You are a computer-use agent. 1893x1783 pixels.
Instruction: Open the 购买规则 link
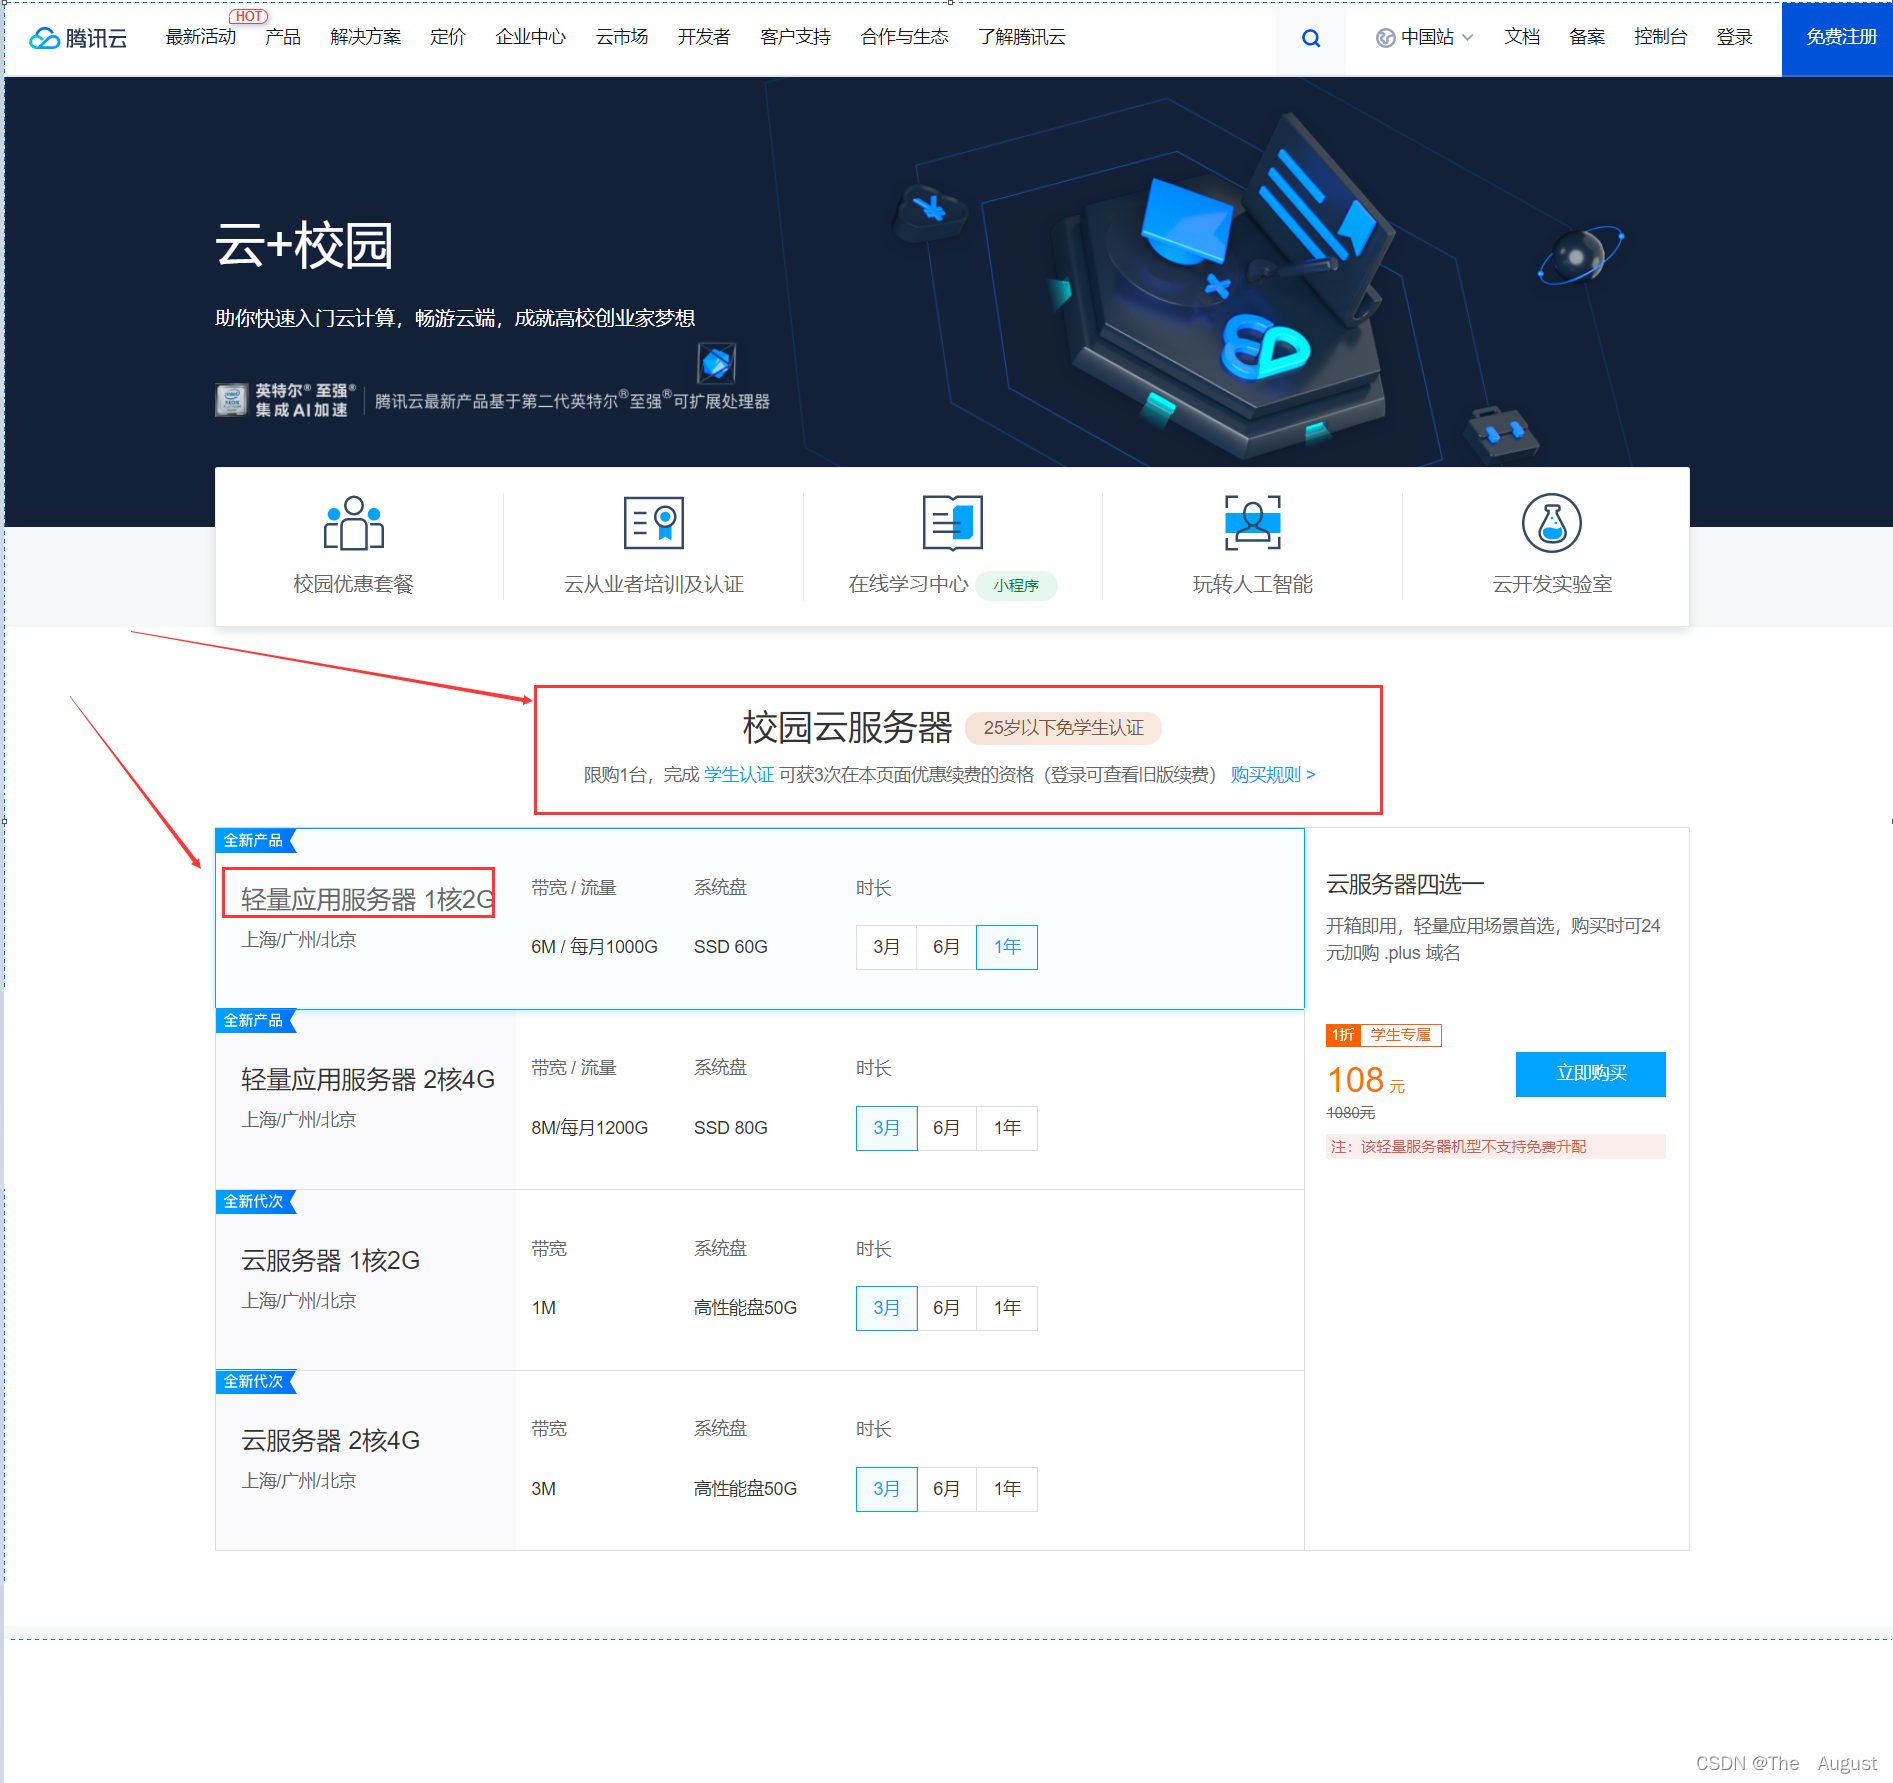click(1273, 775)
